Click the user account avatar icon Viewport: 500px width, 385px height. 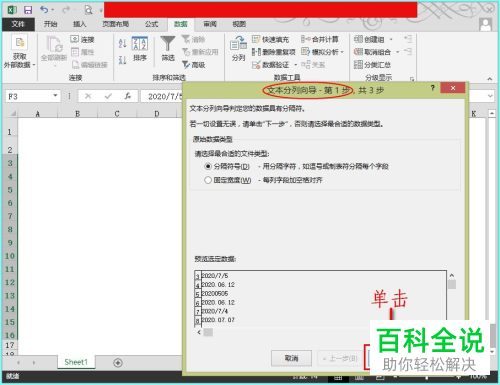point(485,25)
